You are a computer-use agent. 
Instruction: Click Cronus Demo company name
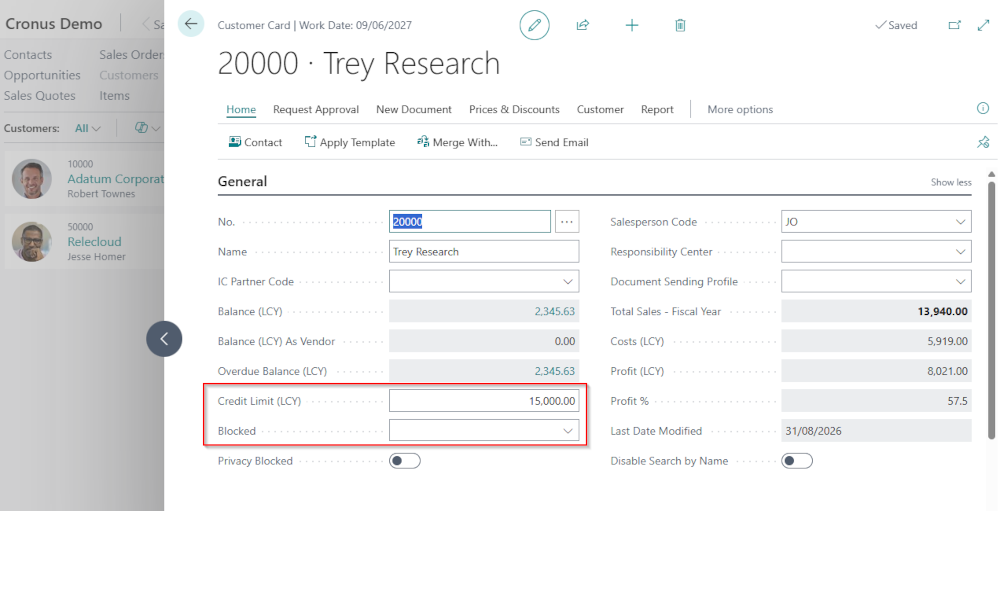pos(54,24)
